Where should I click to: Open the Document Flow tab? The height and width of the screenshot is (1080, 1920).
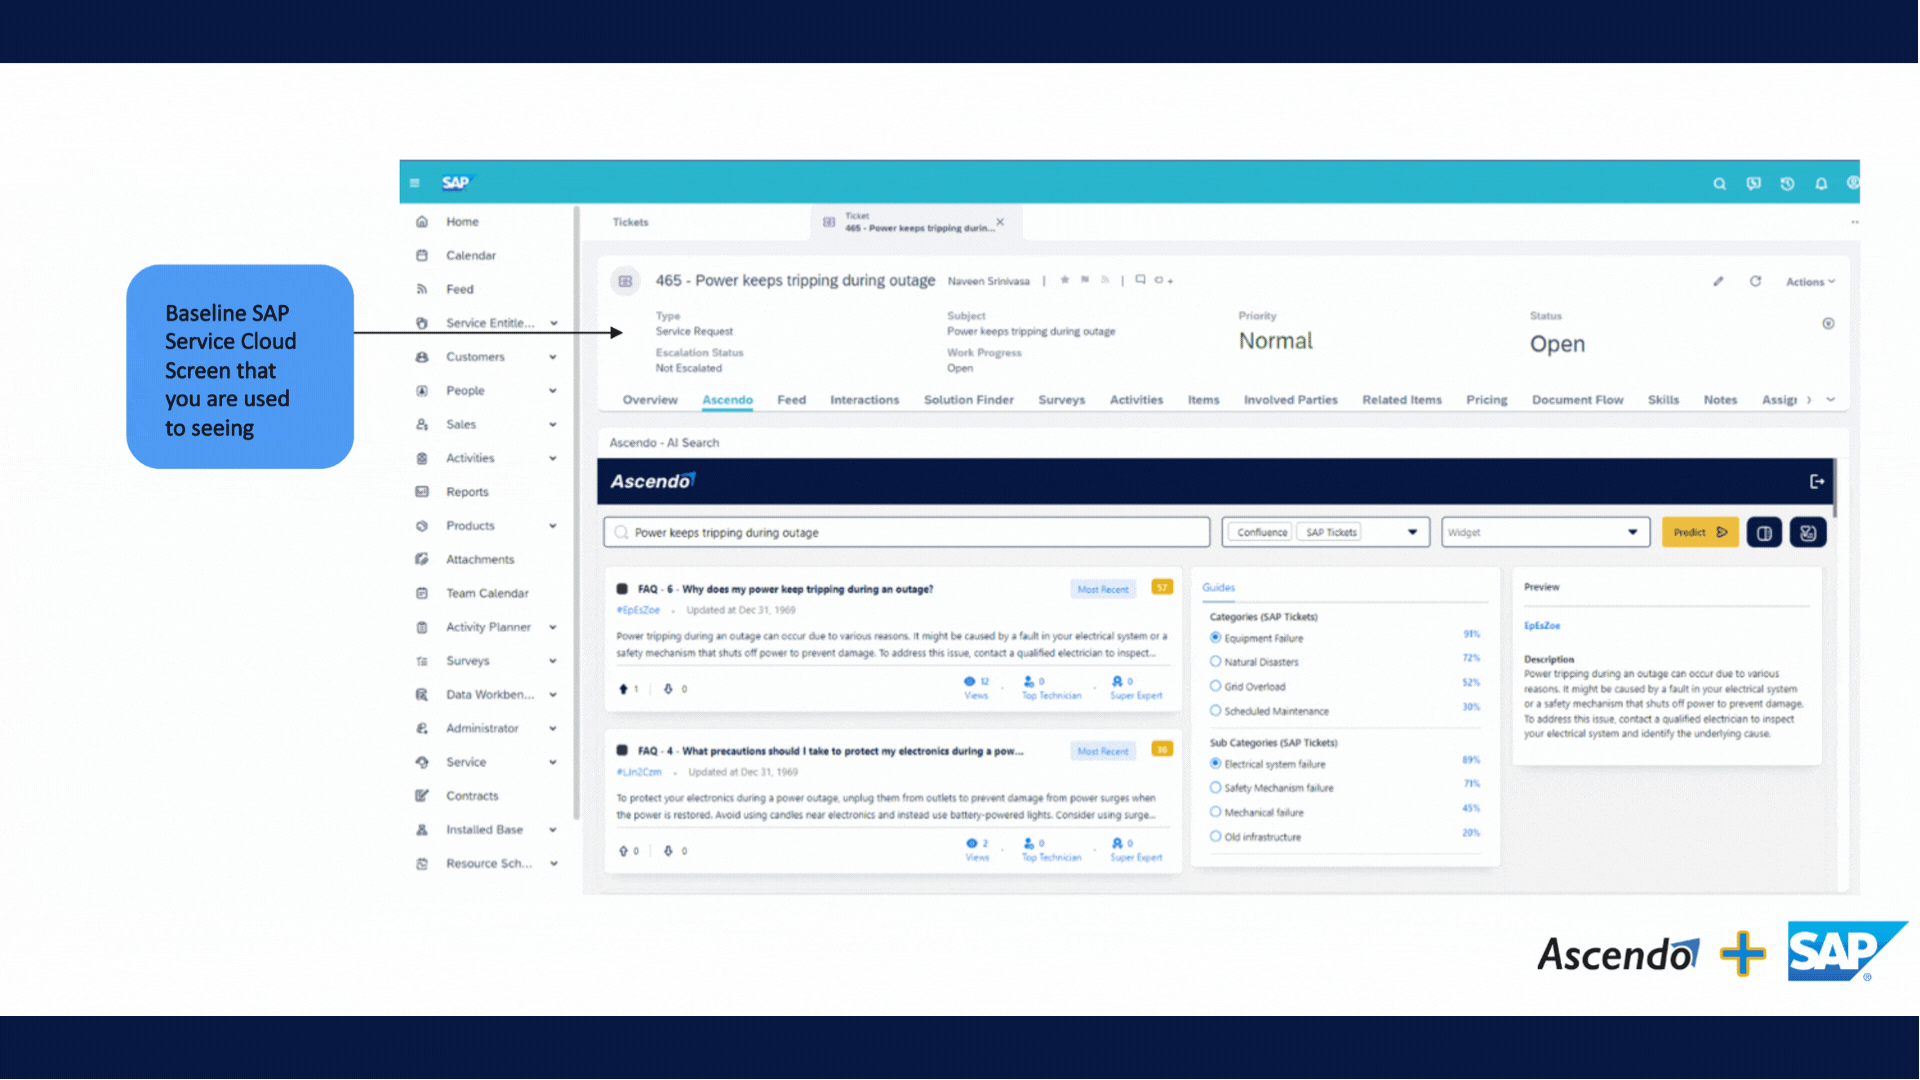1577,400
